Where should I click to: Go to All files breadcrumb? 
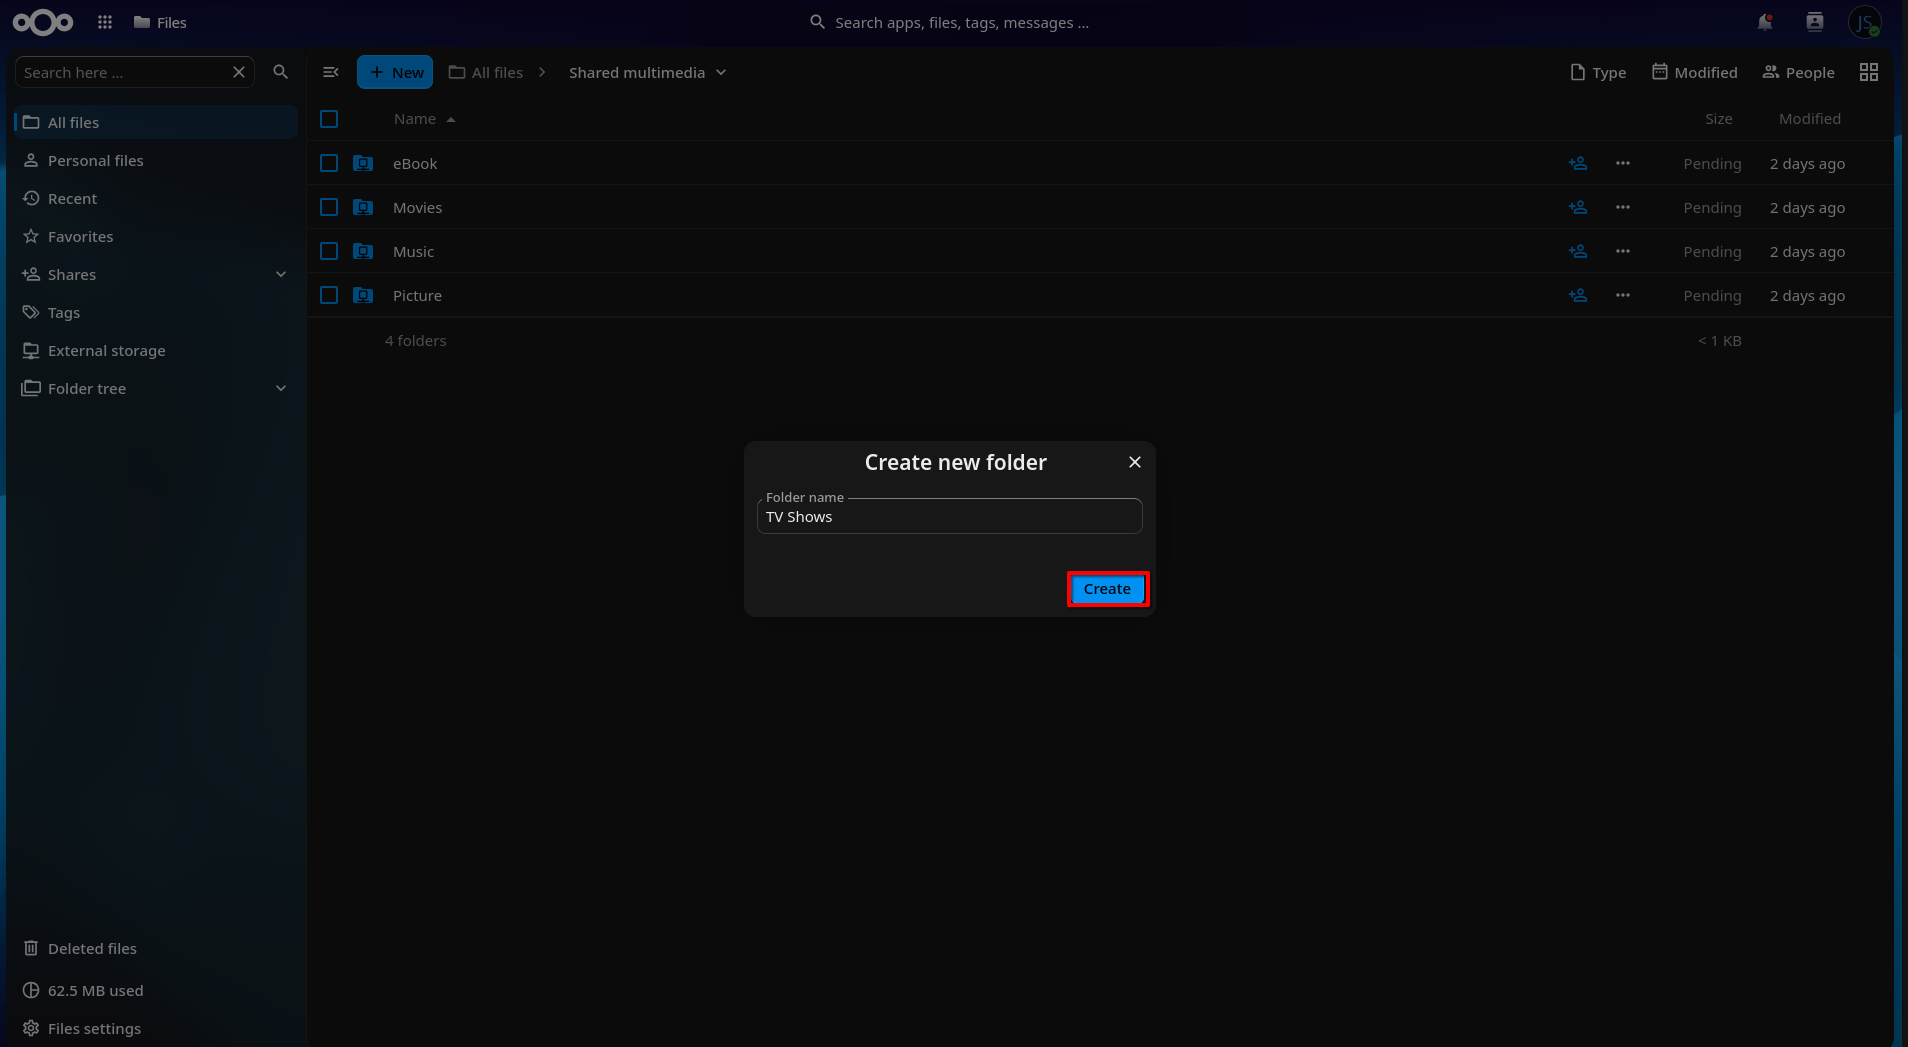486,72
